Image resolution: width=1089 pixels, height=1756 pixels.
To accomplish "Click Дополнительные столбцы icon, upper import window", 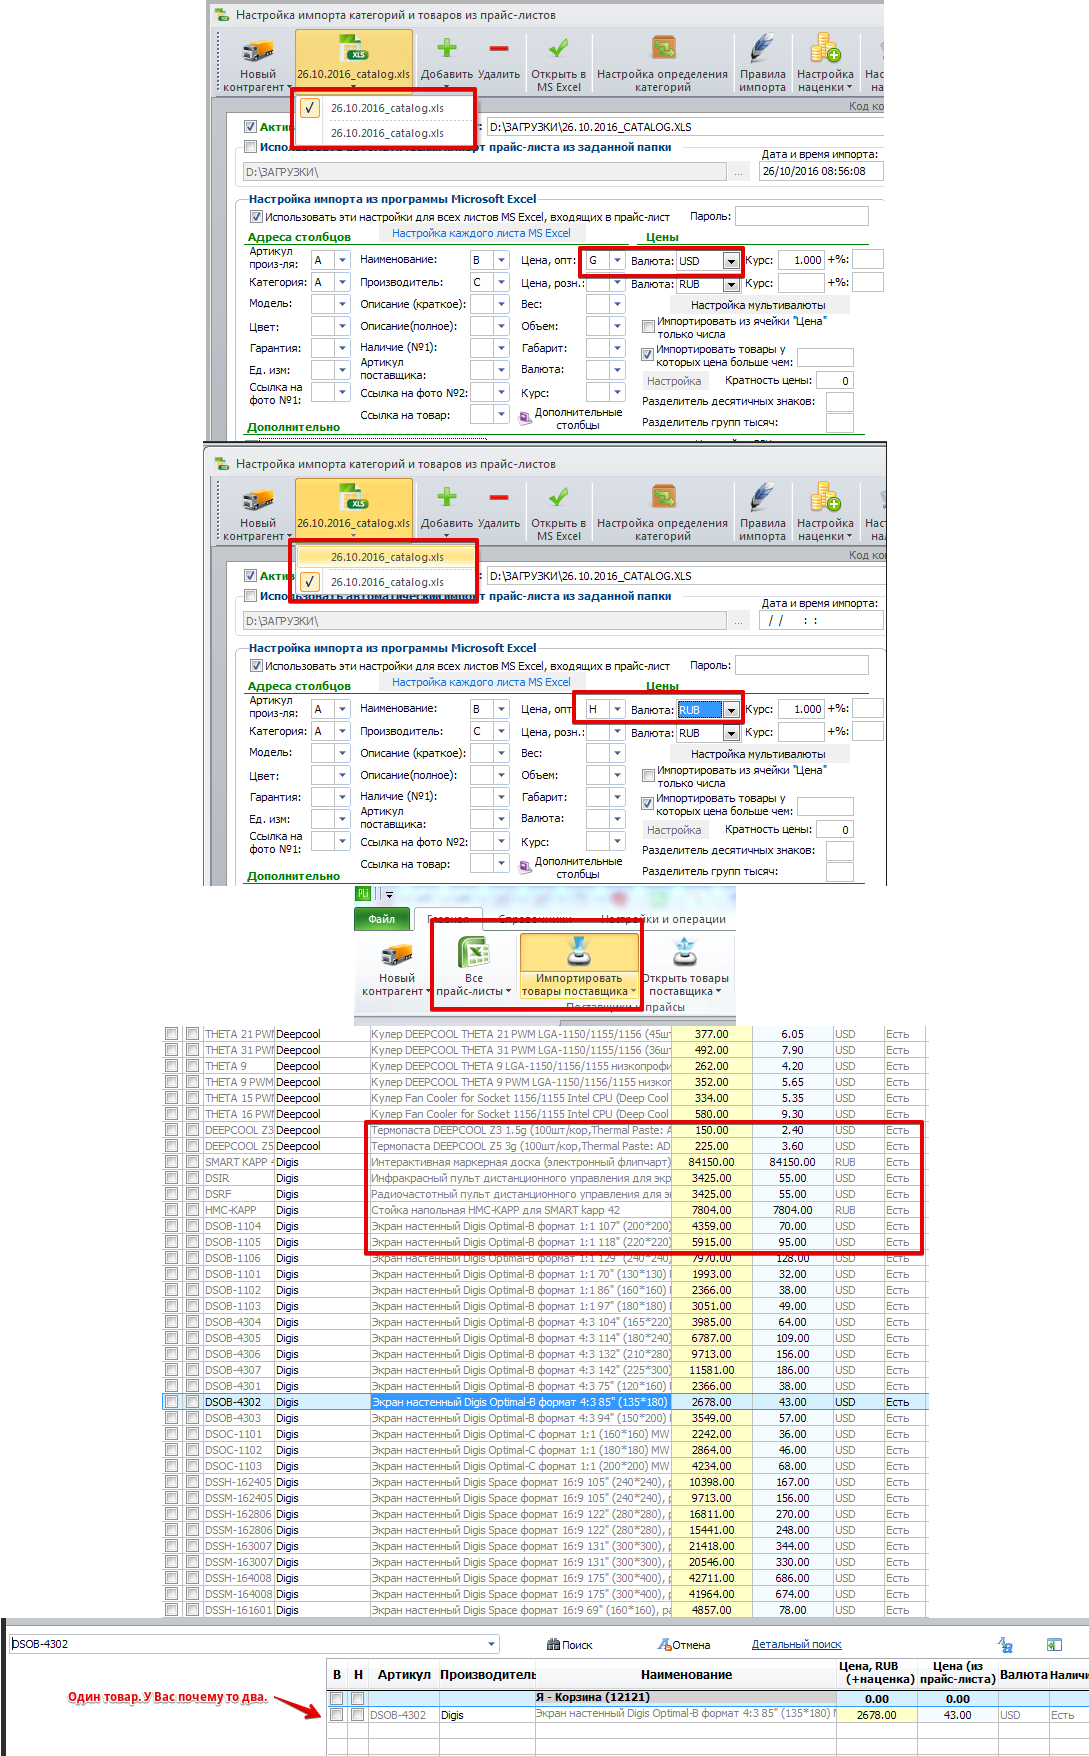I will tap(525, 418).
